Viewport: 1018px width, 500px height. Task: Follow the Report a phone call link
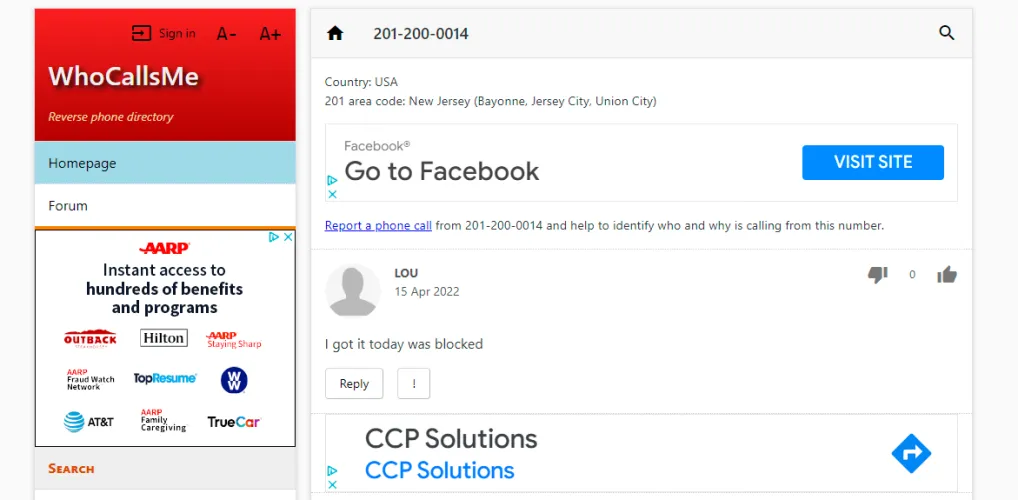378,225
